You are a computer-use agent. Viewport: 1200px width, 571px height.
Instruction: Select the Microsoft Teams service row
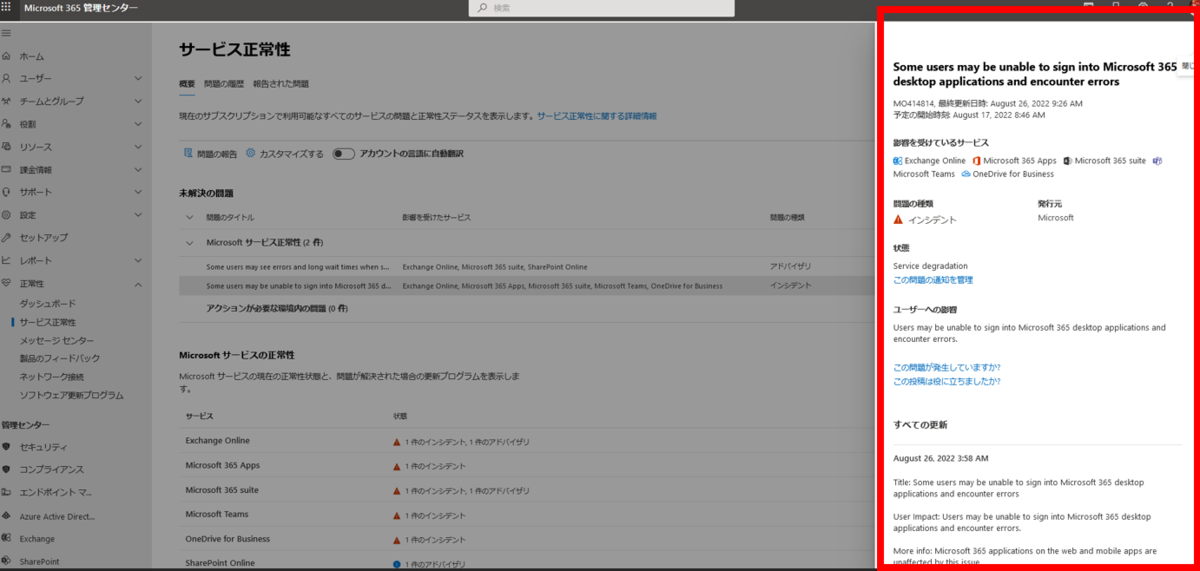click(526, 514)
